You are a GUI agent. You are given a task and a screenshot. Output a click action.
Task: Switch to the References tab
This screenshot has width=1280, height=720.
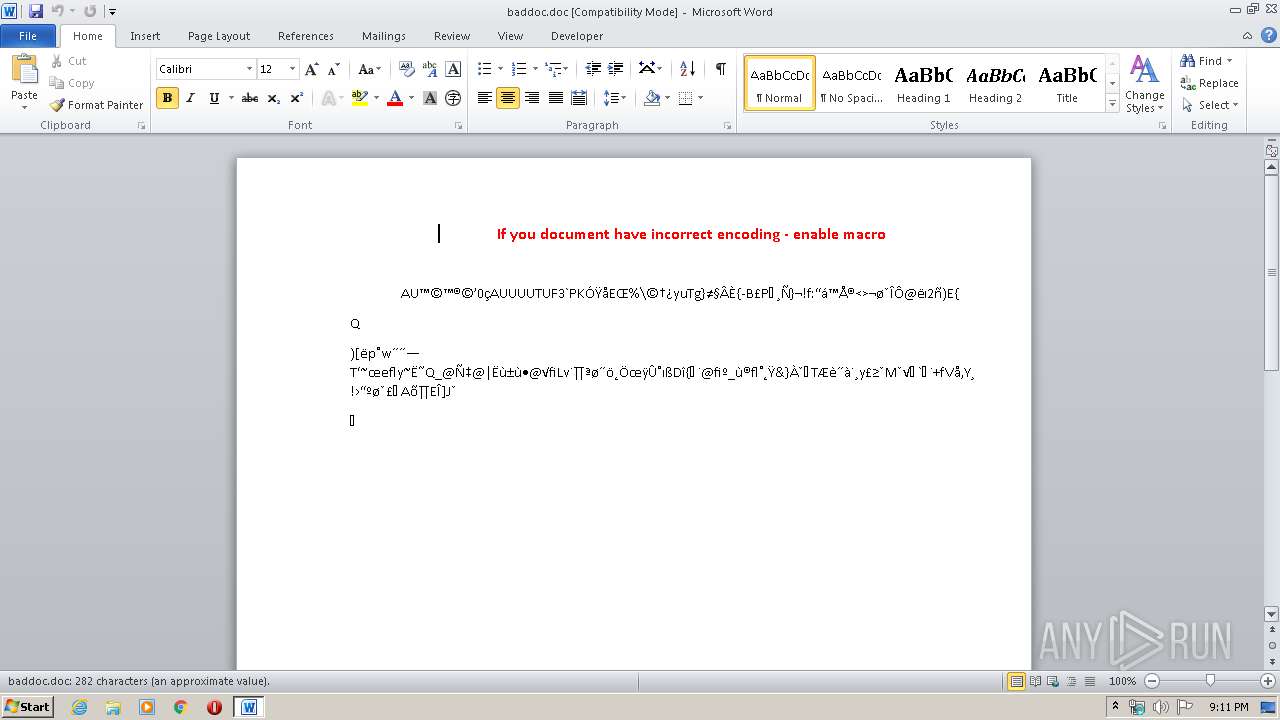(306, 36)
